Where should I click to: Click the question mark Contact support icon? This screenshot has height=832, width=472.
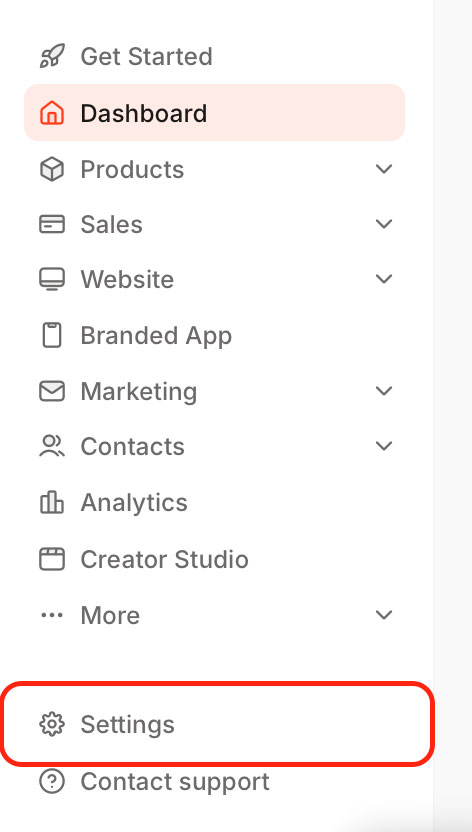(52, 782)
